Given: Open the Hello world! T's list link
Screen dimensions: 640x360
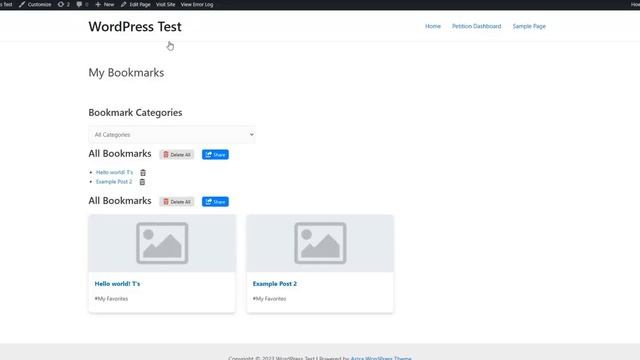Looking at the screenshot, I should 114,172.
